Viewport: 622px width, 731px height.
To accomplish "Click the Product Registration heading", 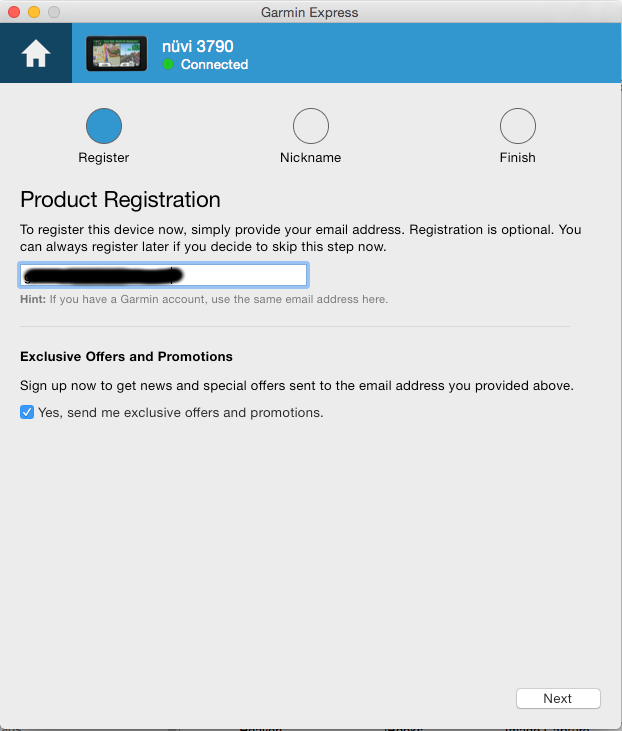I will point(120,200).
